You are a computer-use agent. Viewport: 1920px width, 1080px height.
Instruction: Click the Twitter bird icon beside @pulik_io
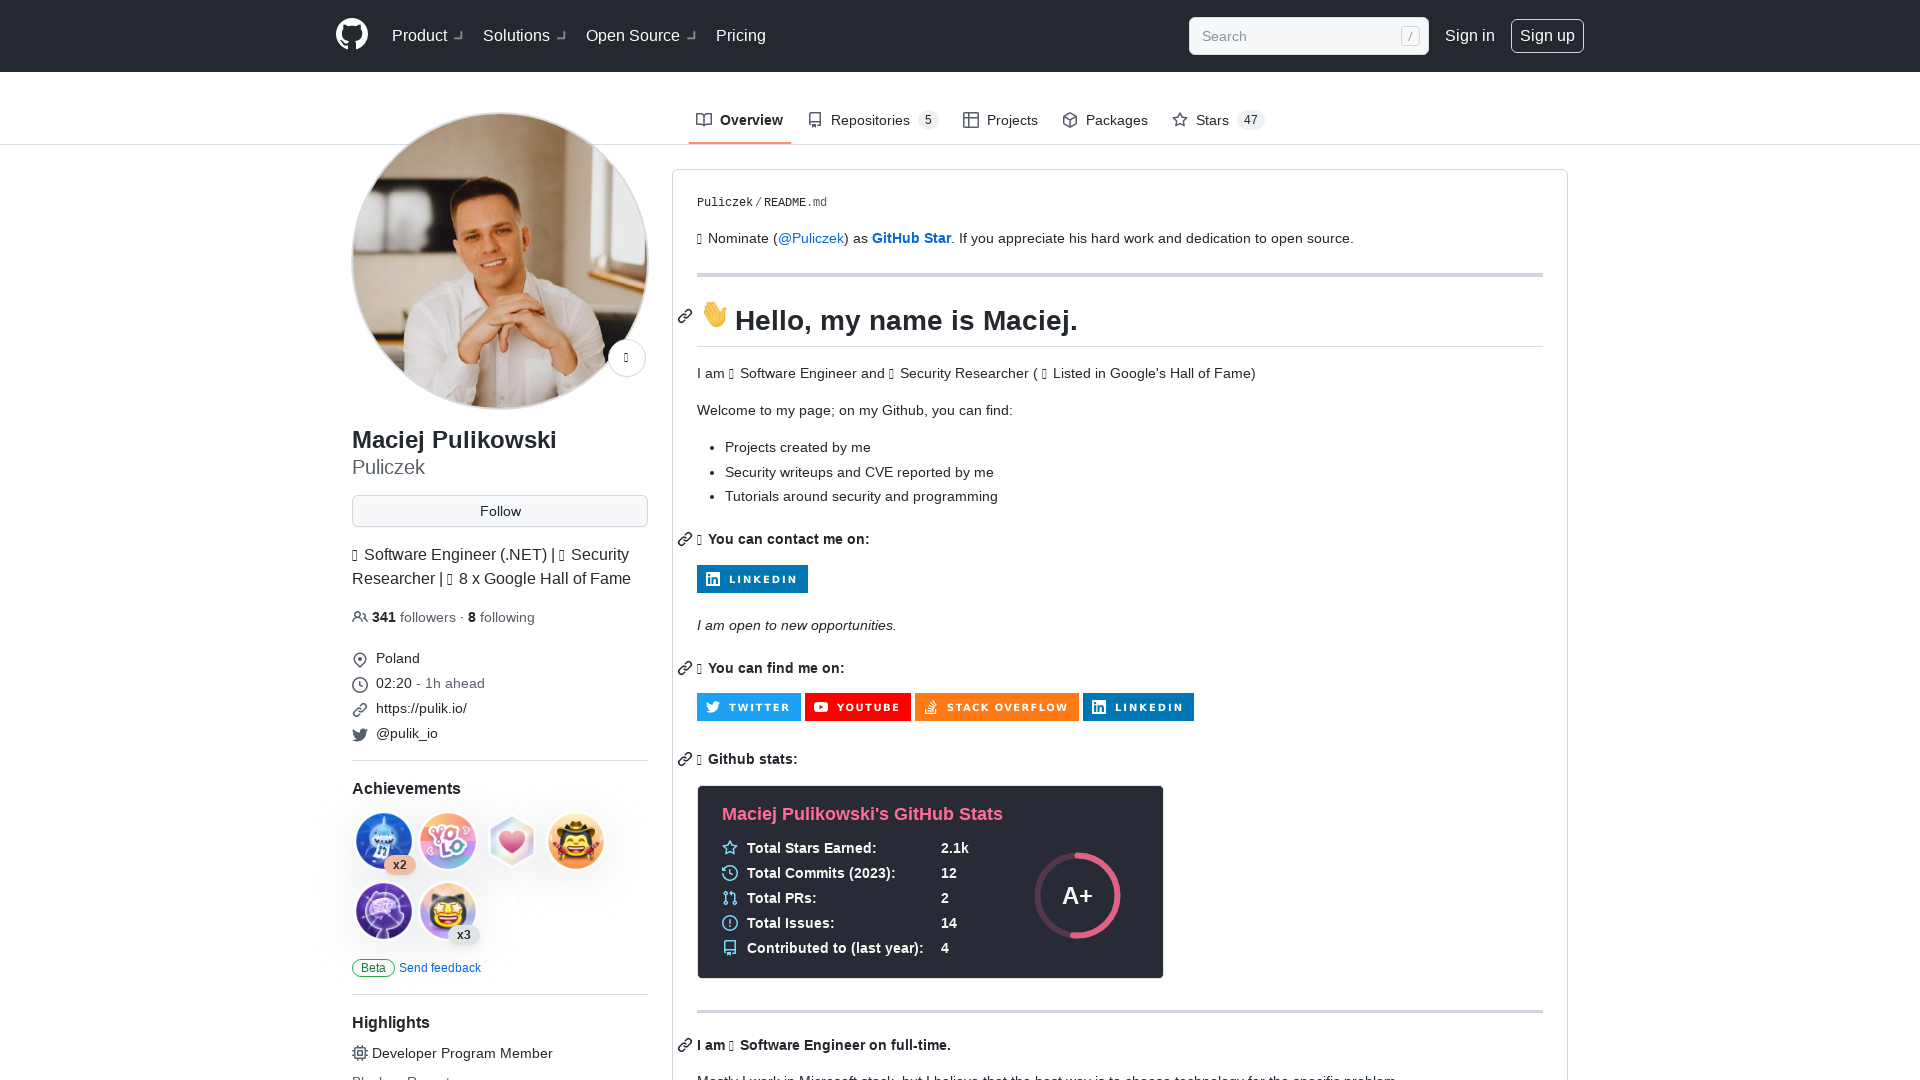pos(360,735)
